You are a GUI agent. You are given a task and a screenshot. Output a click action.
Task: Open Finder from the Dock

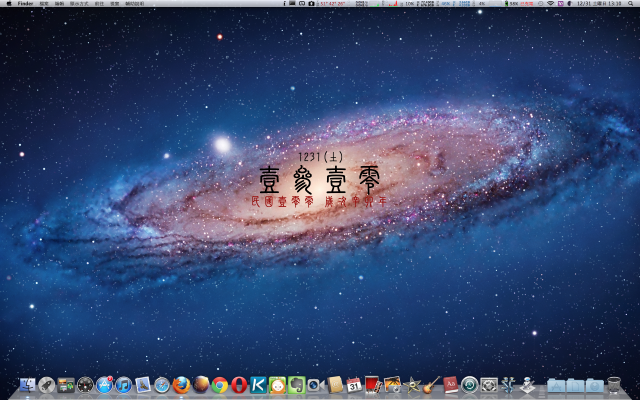(x=28, y=385)
